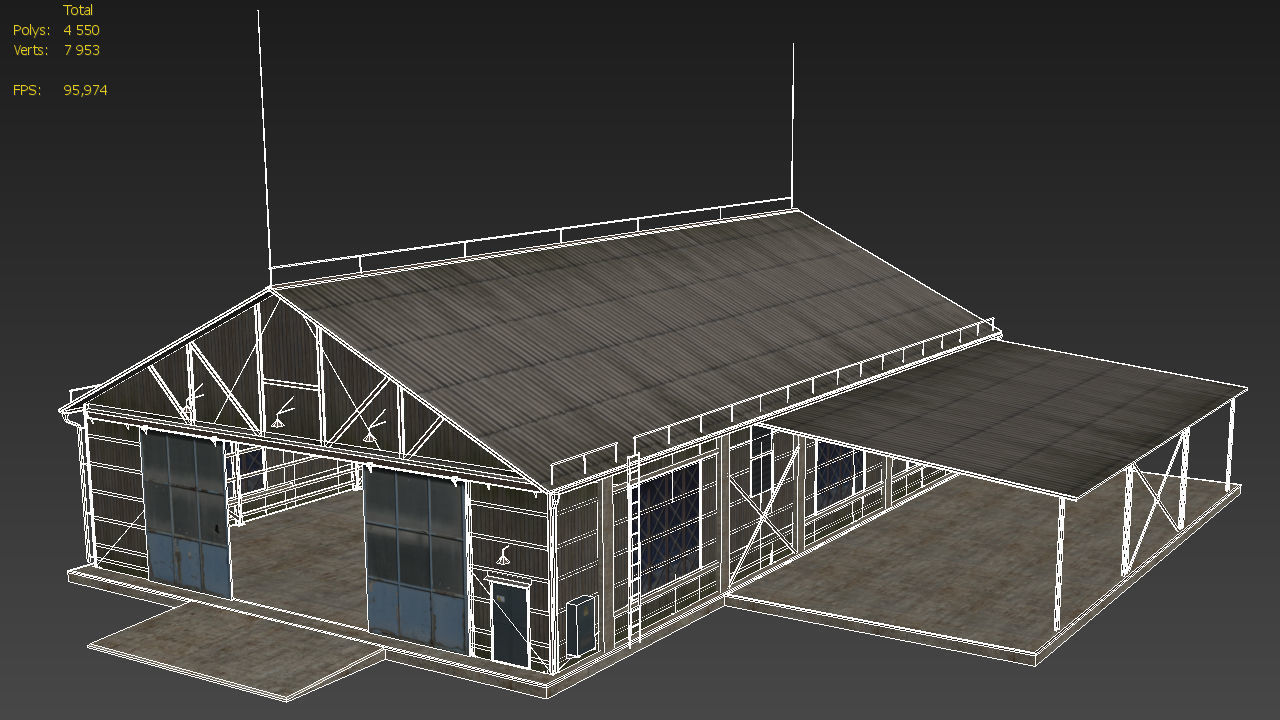The image size is (1280, 720).
Task: Click the vertex count value '7 953'
Action: click(x=81, y=50)
